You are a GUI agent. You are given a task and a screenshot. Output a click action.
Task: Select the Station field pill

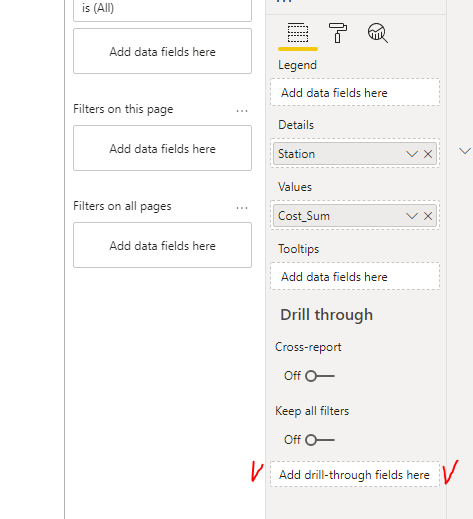click(x=339, y=154)
